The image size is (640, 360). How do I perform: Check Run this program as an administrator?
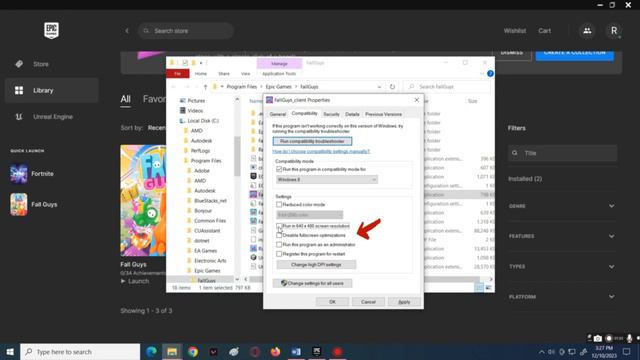click(x=279, y=244)
